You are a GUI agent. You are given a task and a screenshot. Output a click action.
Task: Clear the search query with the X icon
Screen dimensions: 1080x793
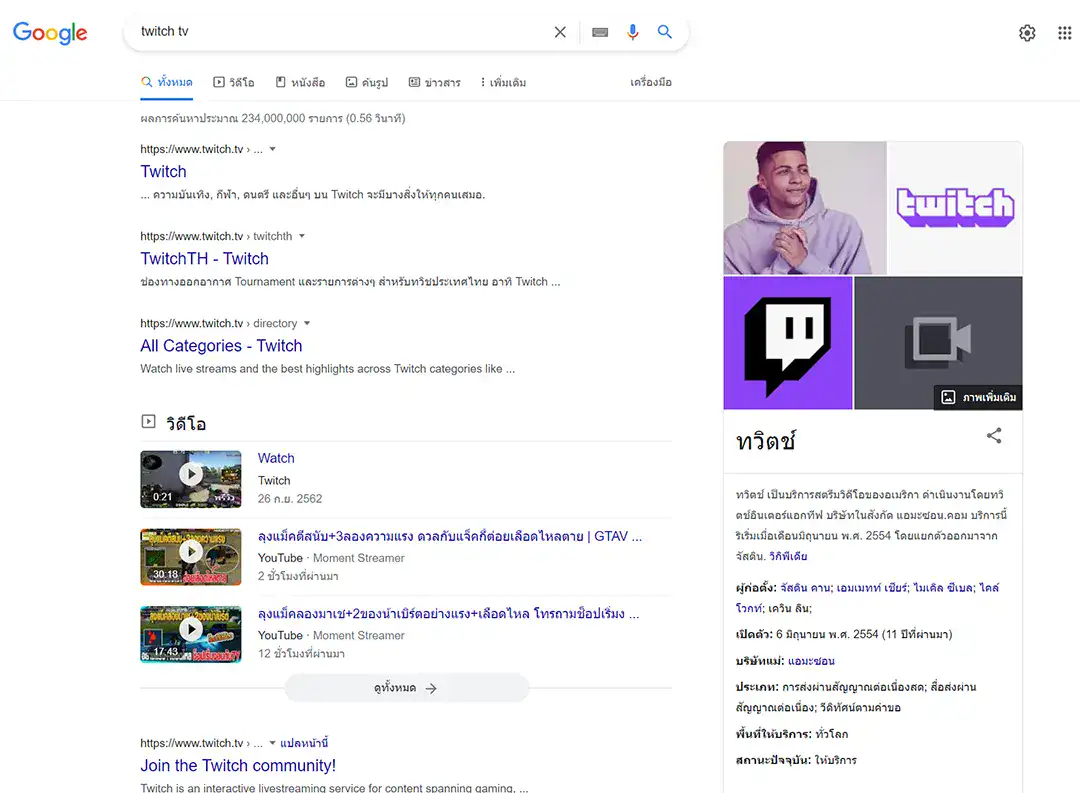click(x=559, y=31)
